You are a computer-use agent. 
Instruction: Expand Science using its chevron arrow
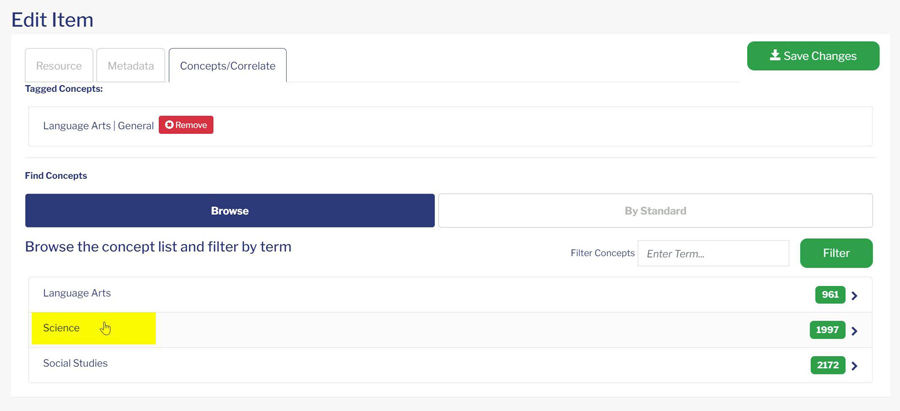[x=855, y=331]
